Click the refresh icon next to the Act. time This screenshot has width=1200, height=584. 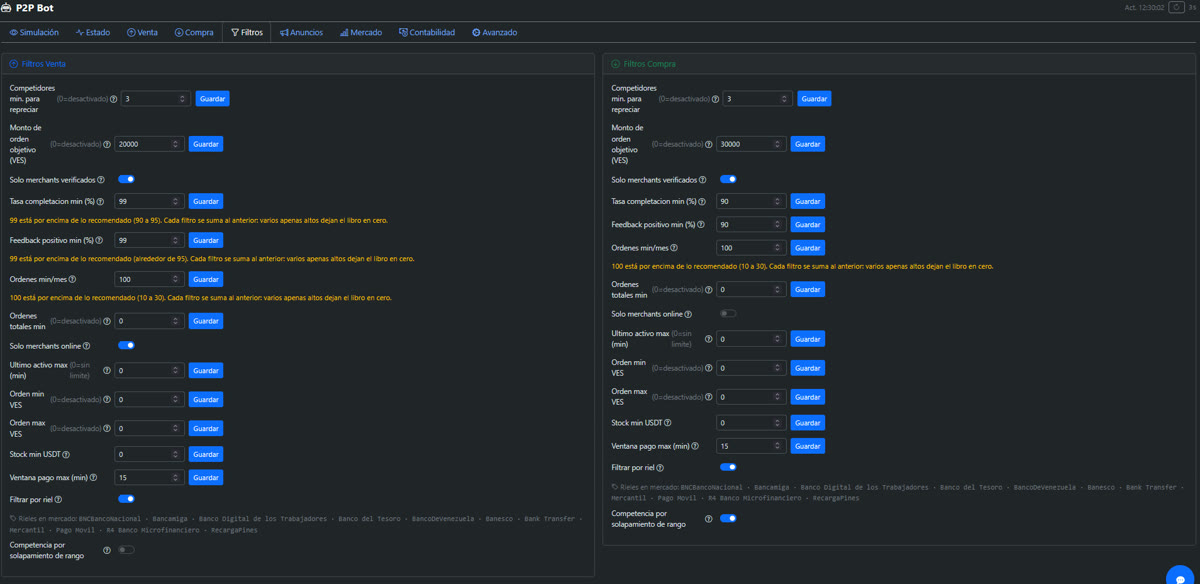pos(1176,8)
